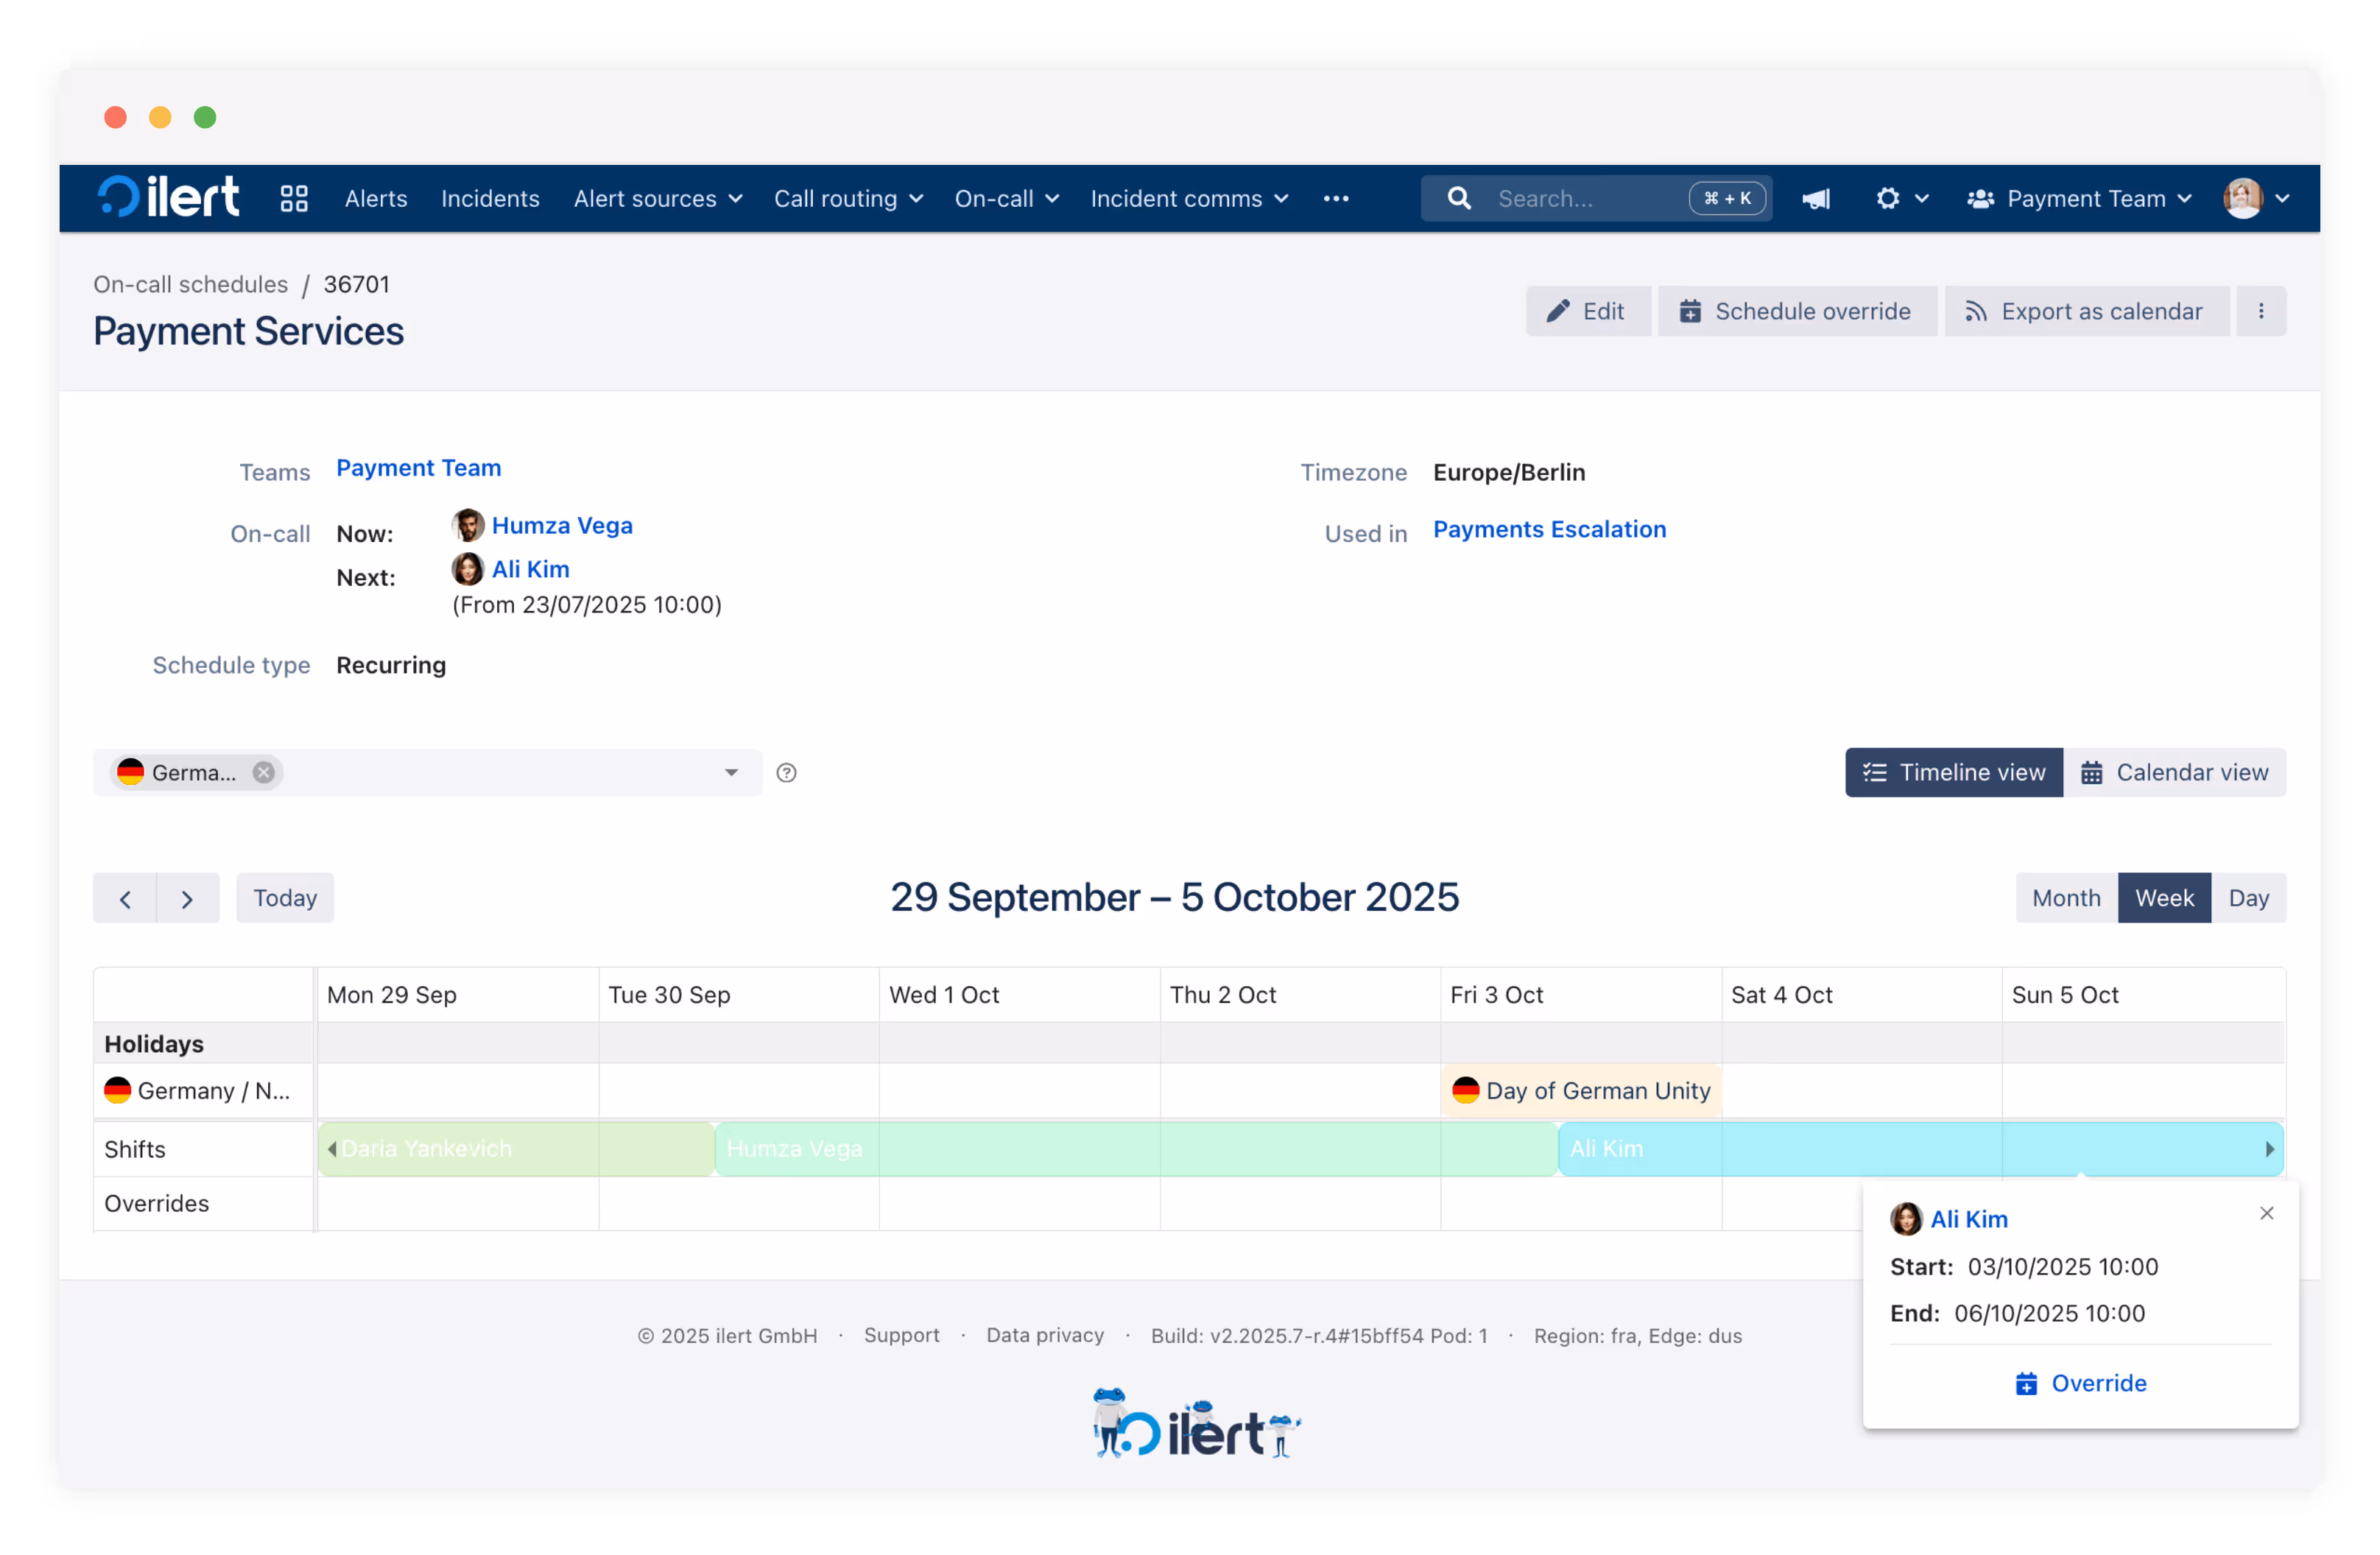Switch to Month range view
The image size is (2380, 1555).
coord(2066,898)
